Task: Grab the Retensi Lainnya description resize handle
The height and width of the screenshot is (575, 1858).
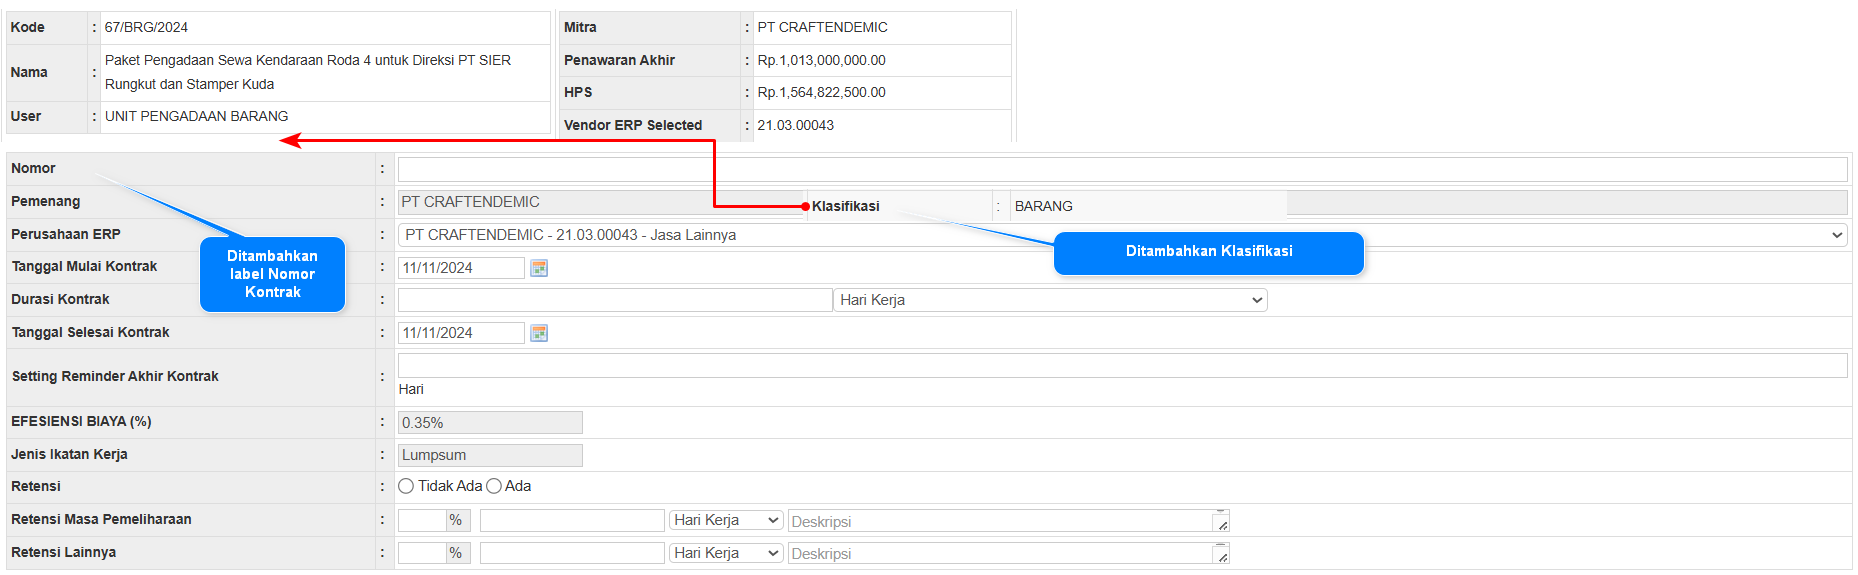Action: (1221, 557)
